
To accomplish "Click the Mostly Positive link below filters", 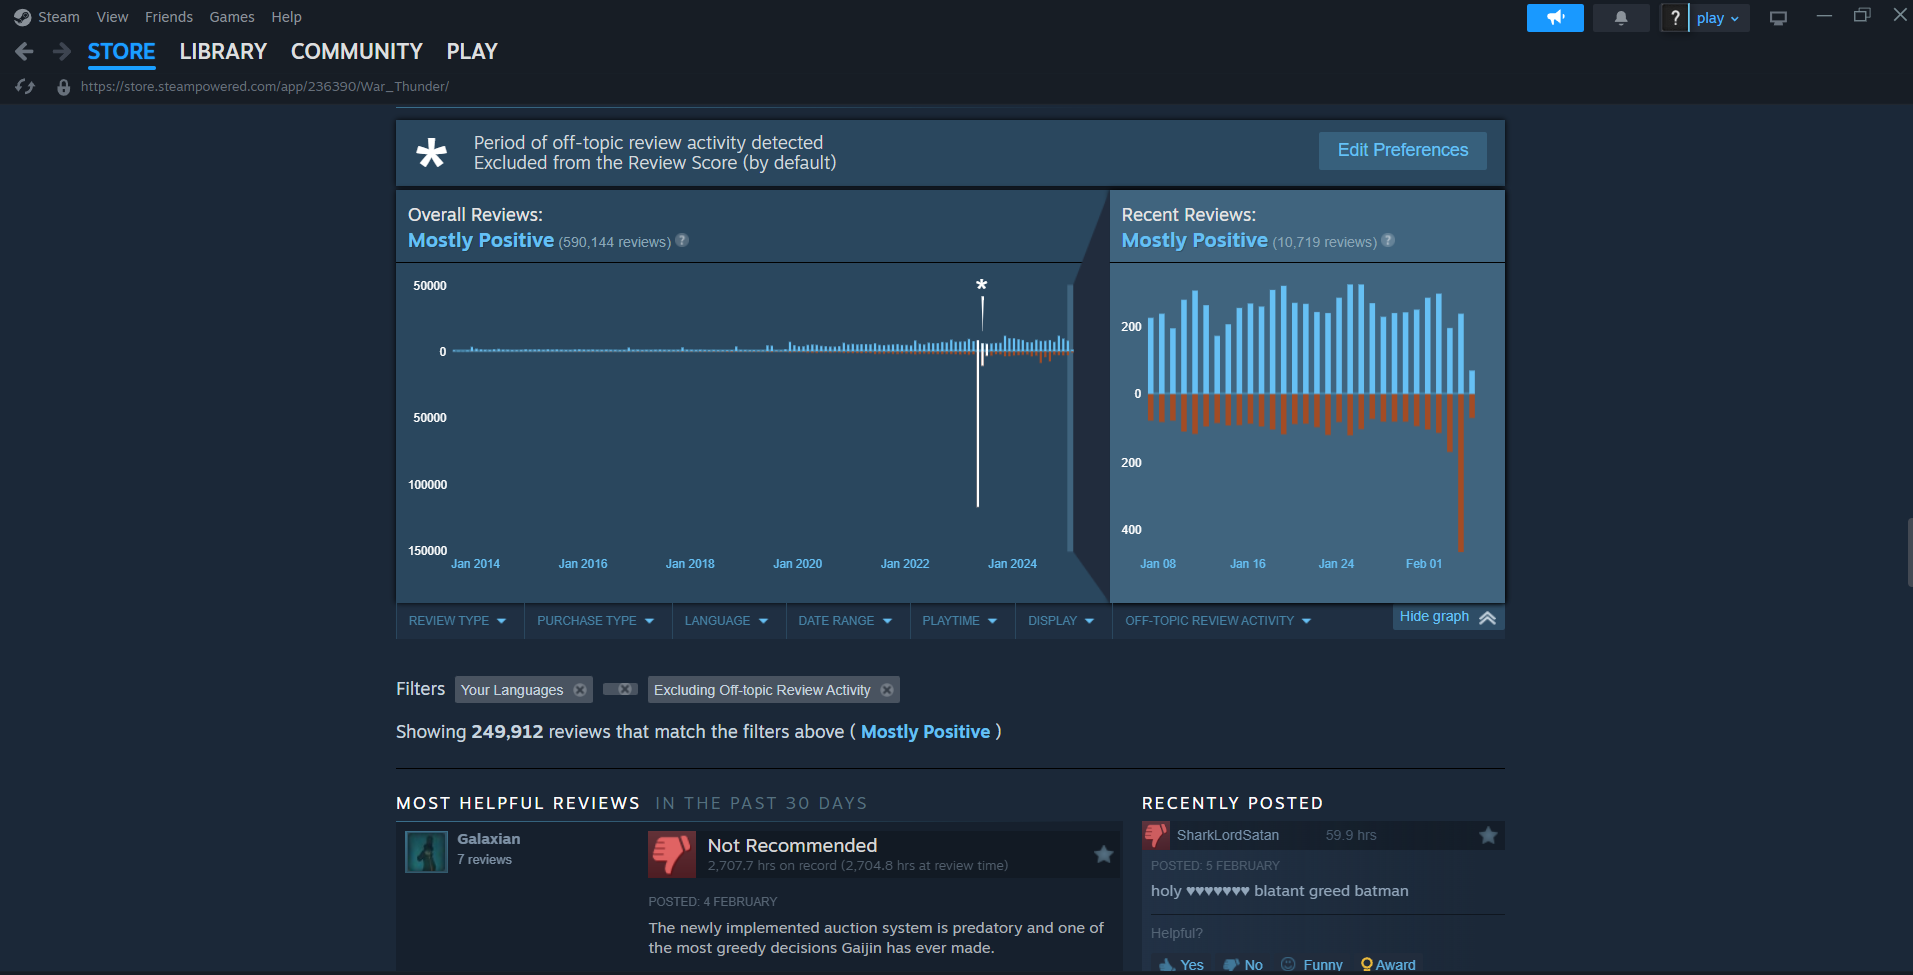I will click(924, 731).
